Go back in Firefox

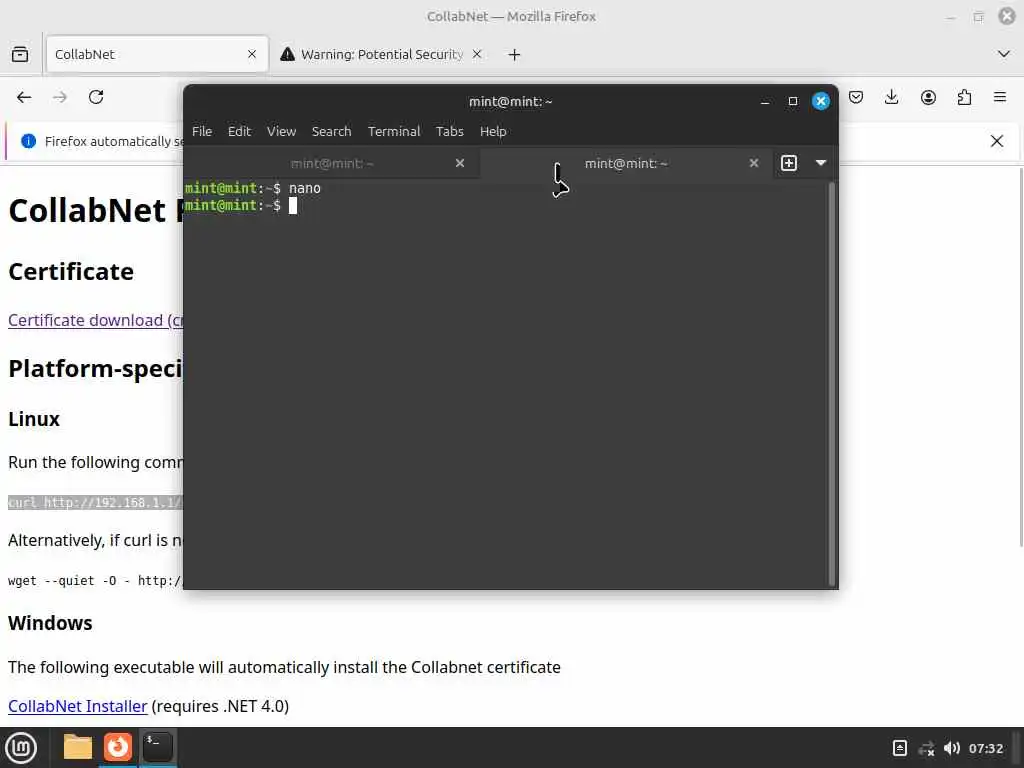tap(24, 97)
